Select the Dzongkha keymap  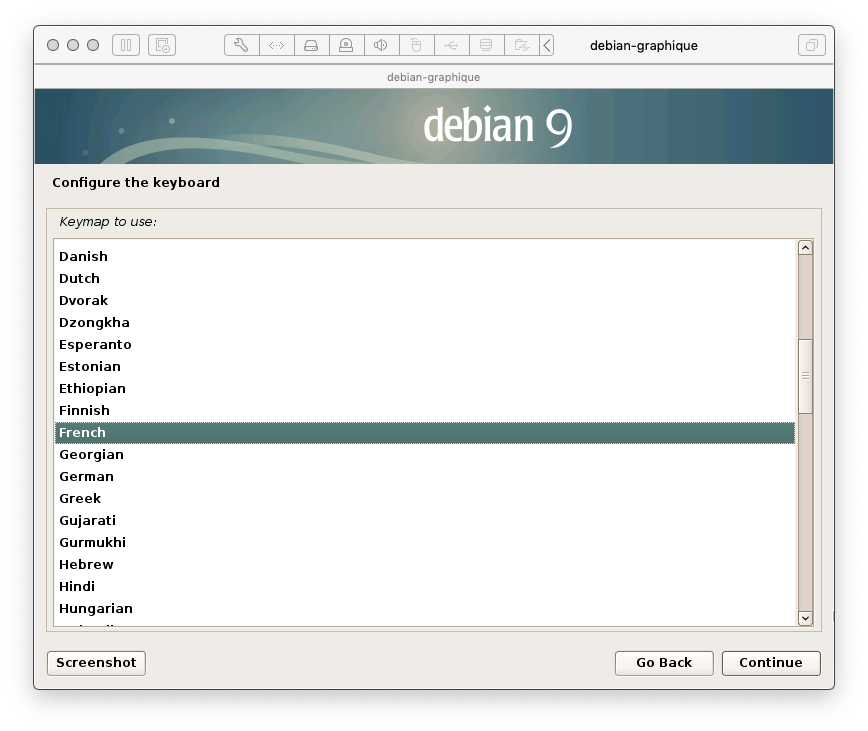coord(425,323)
